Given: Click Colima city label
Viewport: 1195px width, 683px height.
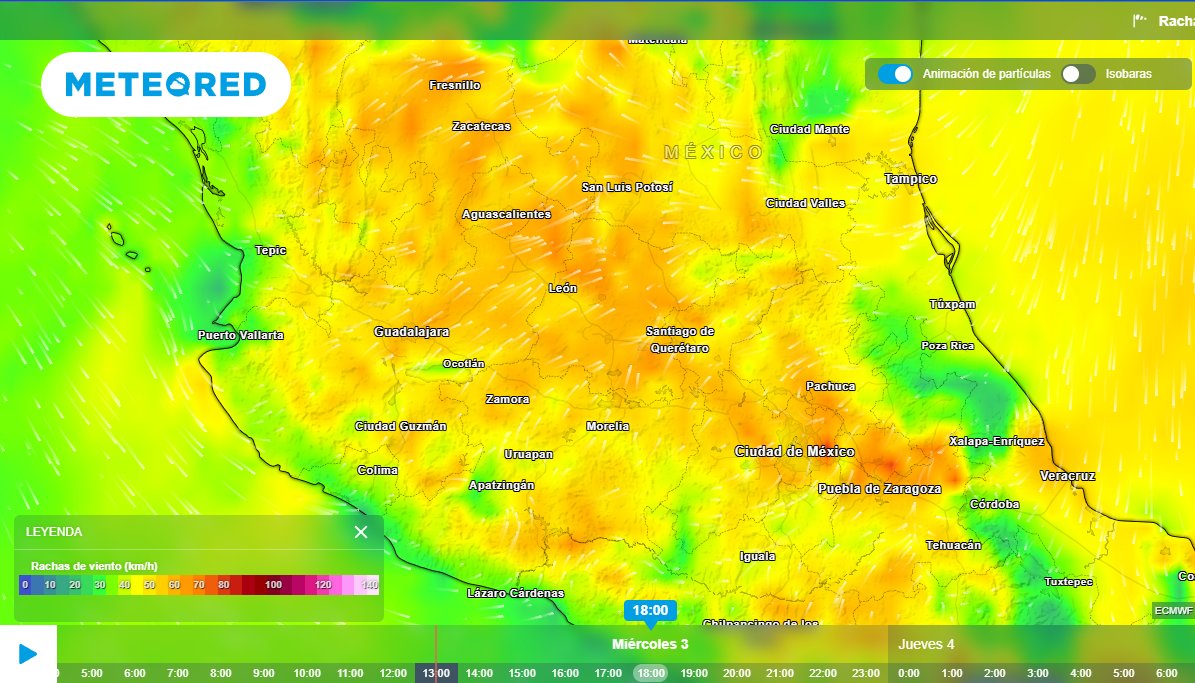Looking at the screenshot, I should pos(378,470).
